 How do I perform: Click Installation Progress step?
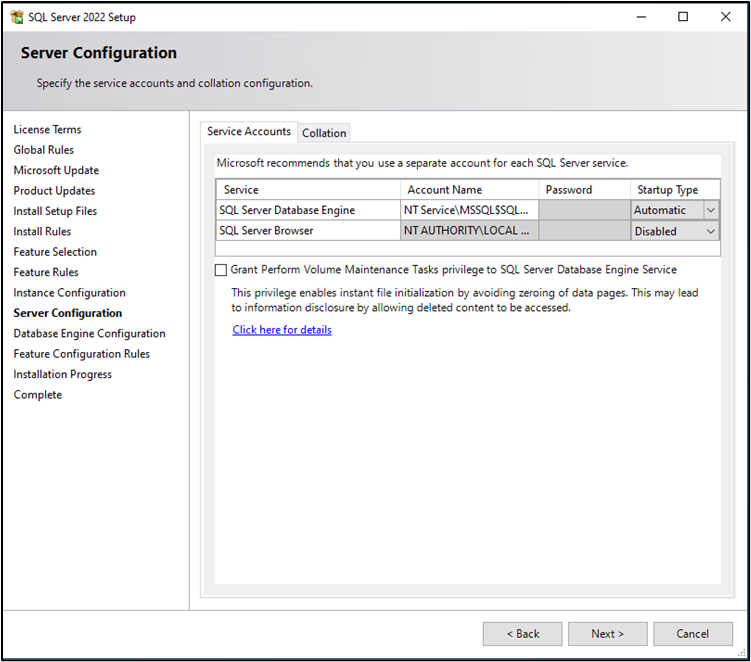tap(63, 375)
